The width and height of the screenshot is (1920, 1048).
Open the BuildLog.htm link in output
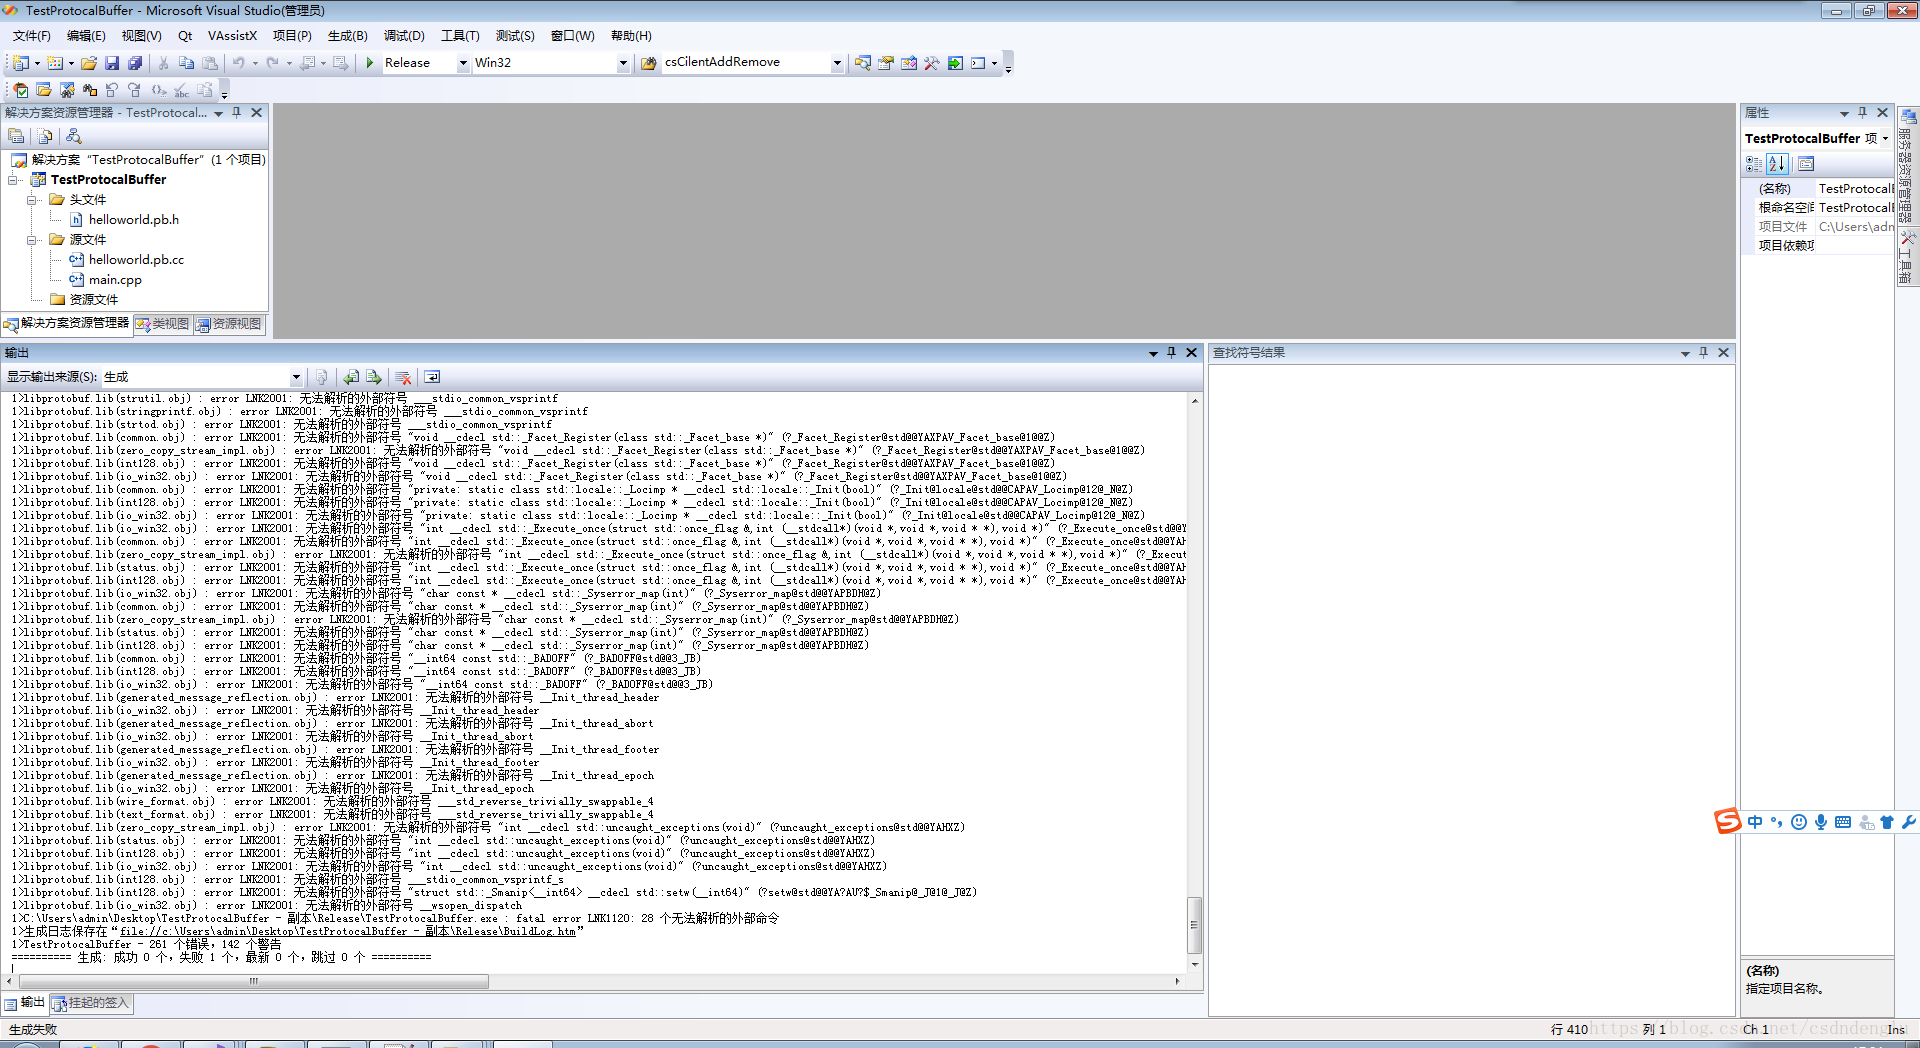pos(348,931)
